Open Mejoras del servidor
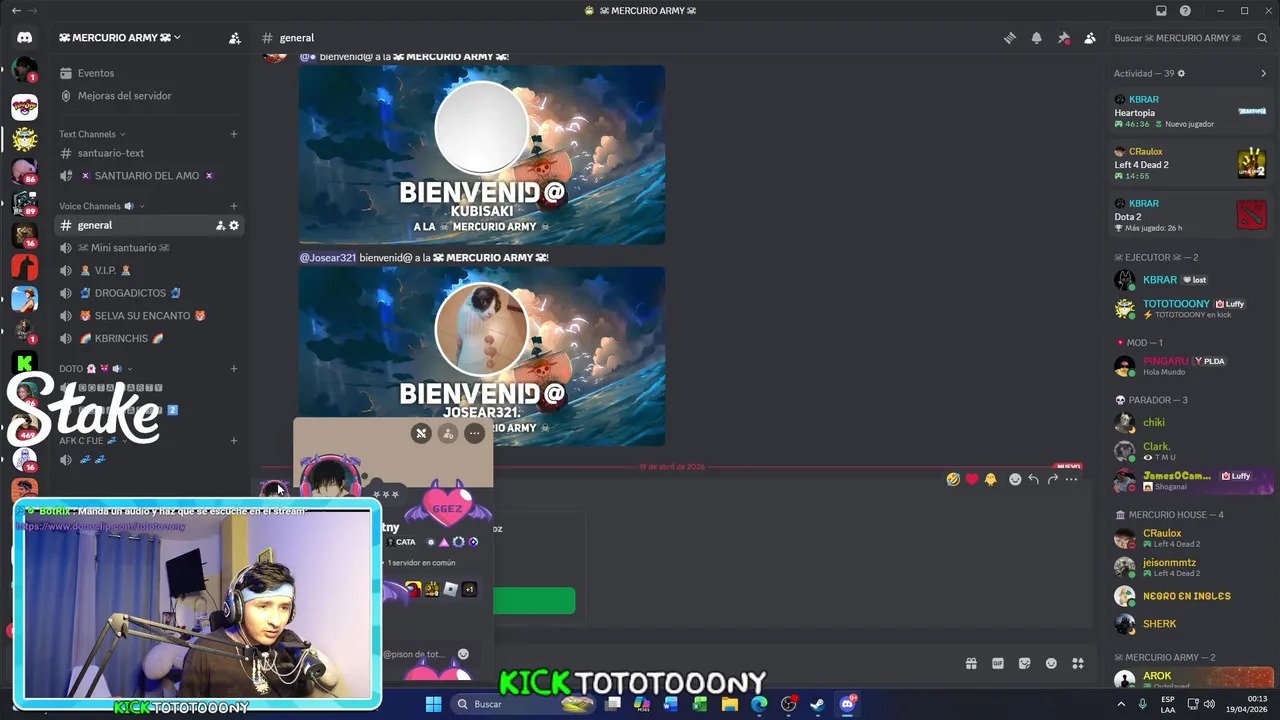 pos(124,96)
